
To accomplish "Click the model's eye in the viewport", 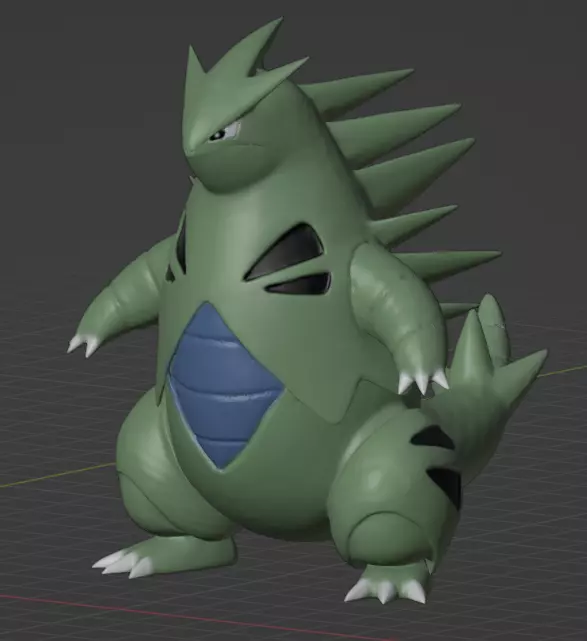I will pos(223,133).
